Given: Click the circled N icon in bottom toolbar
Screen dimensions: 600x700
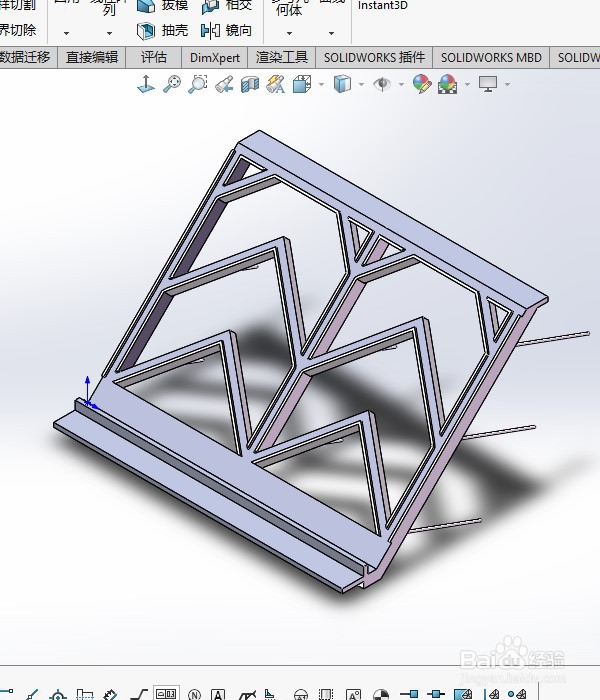Looking at the screenshot, I should click(194, 695).
